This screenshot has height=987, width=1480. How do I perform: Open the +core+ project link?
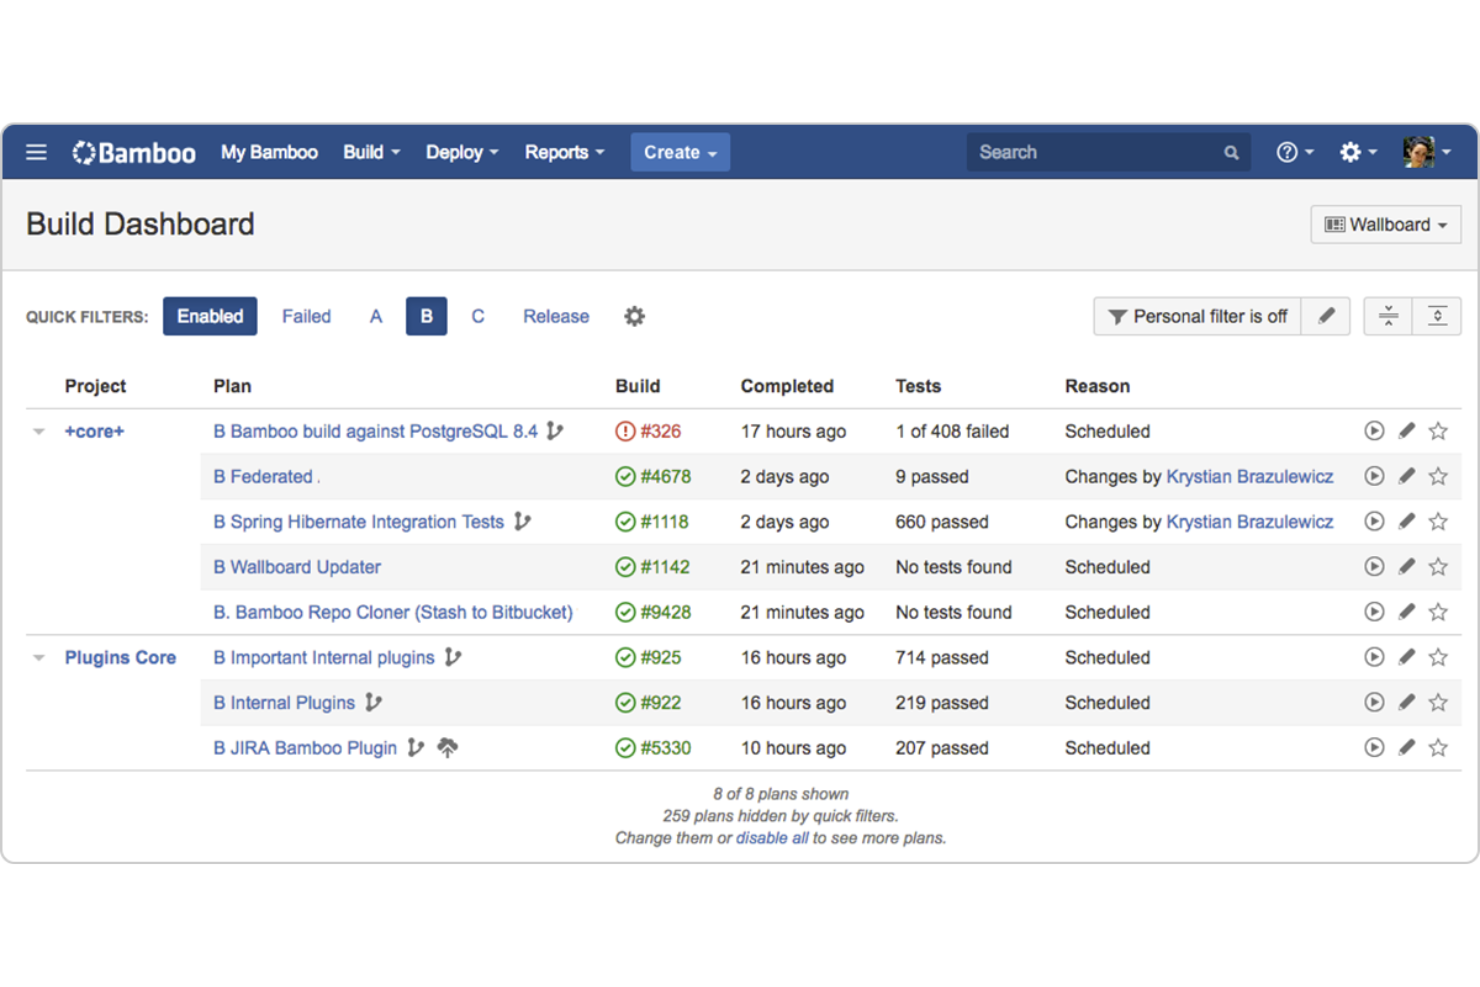tap(94, 431)
